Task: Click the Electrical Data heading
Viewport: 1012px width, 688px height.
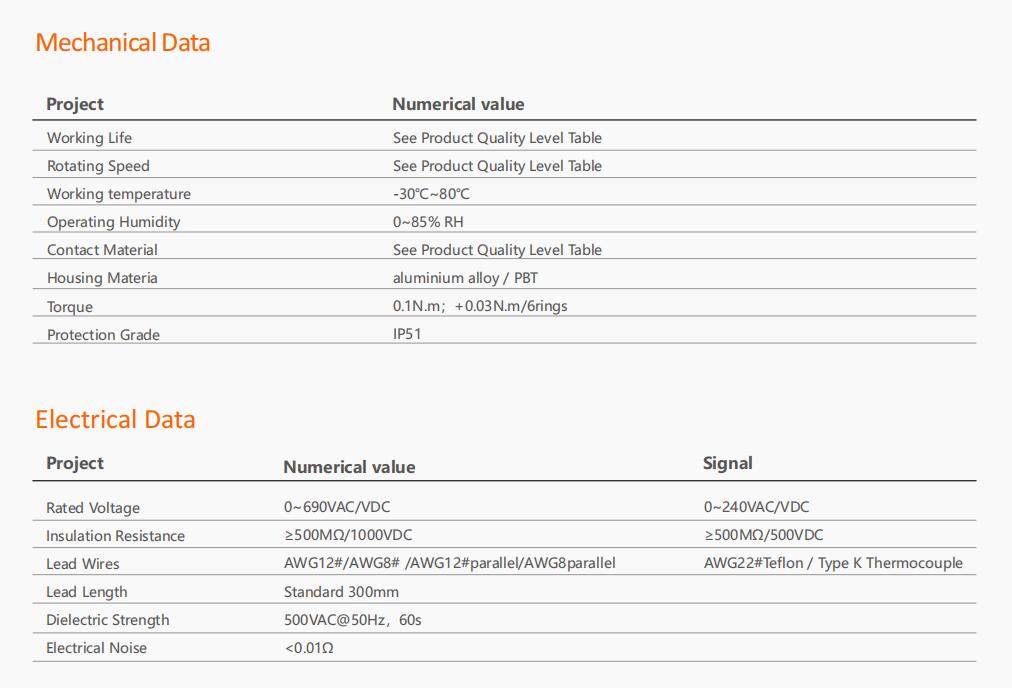Action: pos(115,420)
